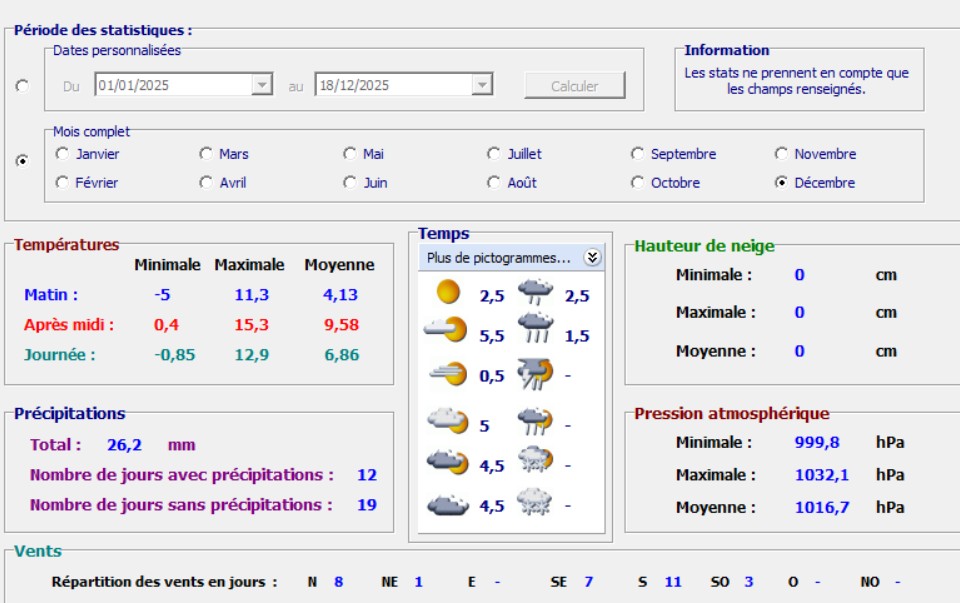
Task: Select the sun with fog pictogram
Action: [x=447, y=374]
